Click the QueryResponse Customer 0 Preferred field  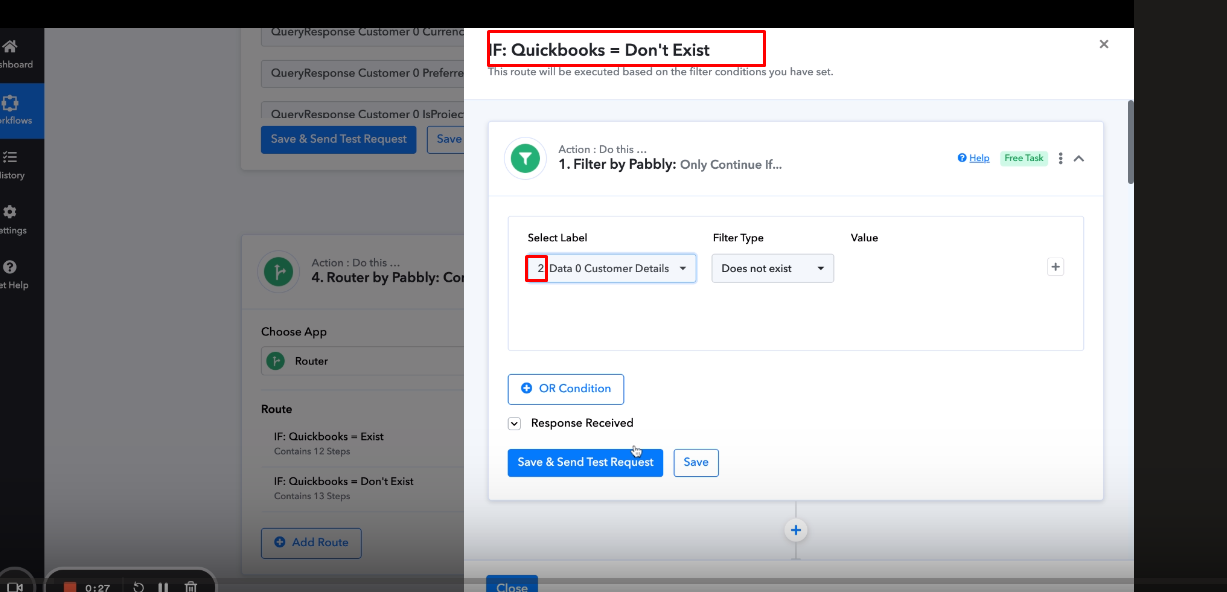pos(362,73)
